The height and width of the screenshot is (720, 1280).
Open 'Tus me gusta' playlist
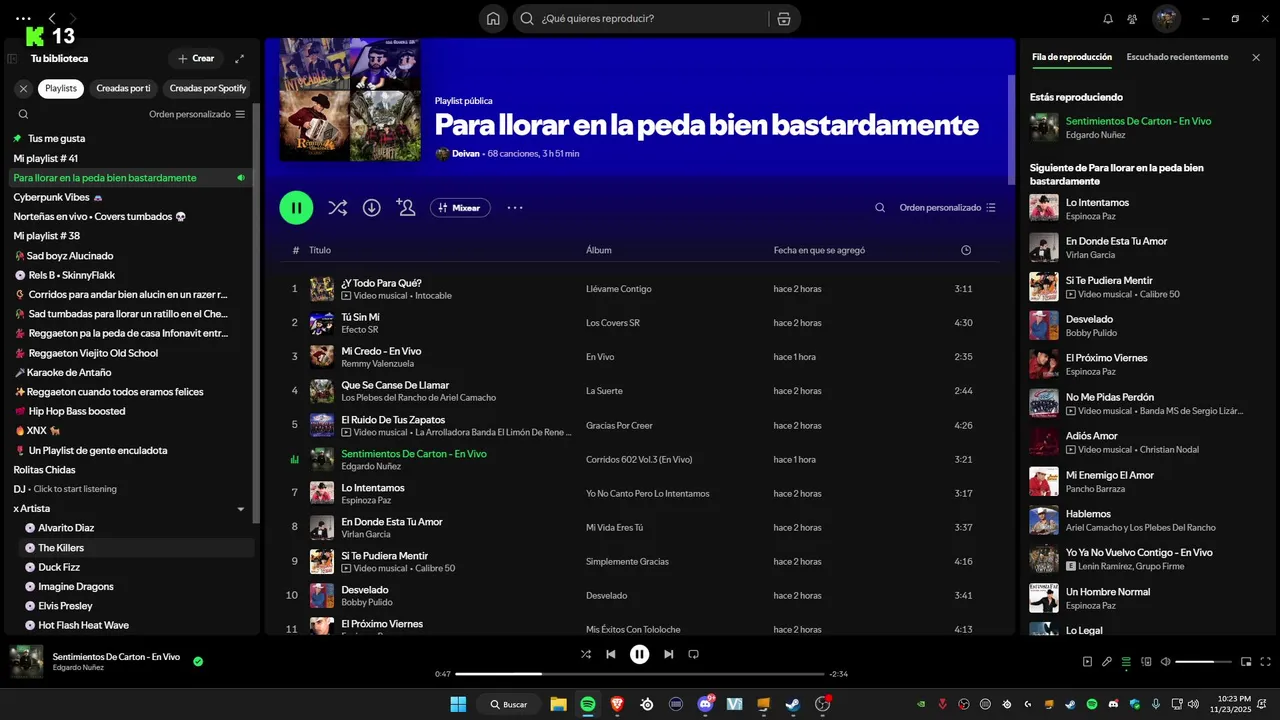tap(56, 138)
